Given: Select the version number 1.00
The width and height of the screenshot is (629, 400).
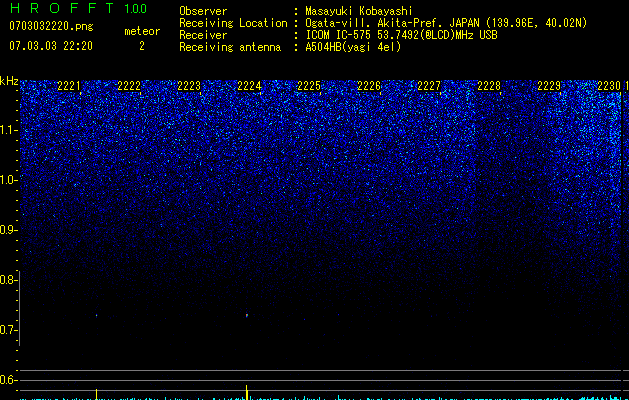Looking at the screenshot, I should (135, 9).
